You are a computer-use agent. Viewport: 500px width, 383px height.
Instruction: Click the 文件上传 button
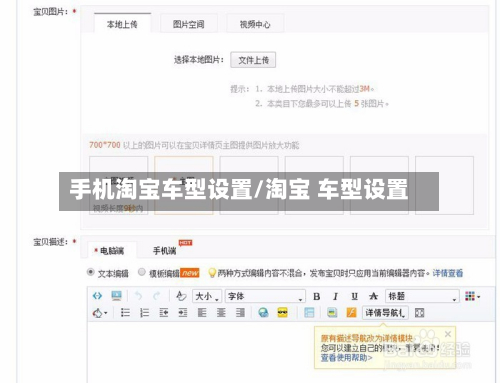[x=253, y=60]
